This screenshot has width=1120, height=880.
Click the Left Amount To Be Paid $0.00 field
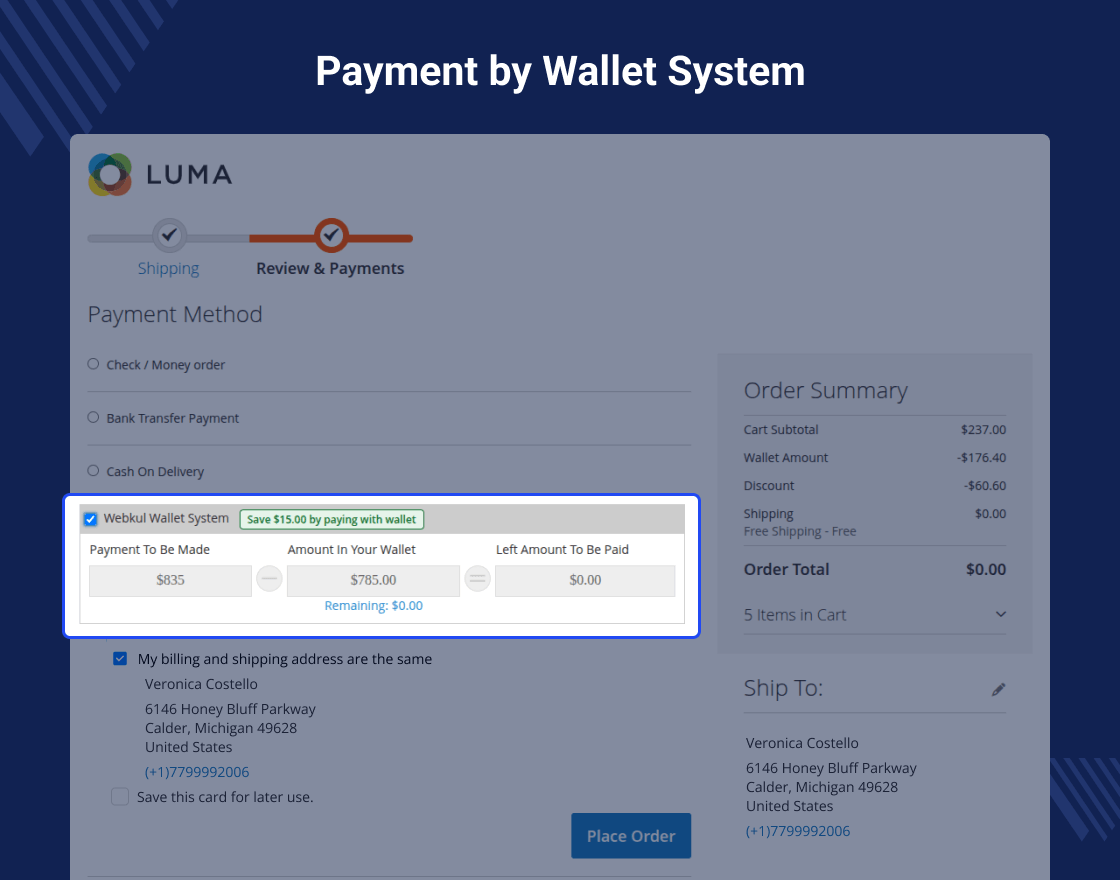tap(585, 581)
